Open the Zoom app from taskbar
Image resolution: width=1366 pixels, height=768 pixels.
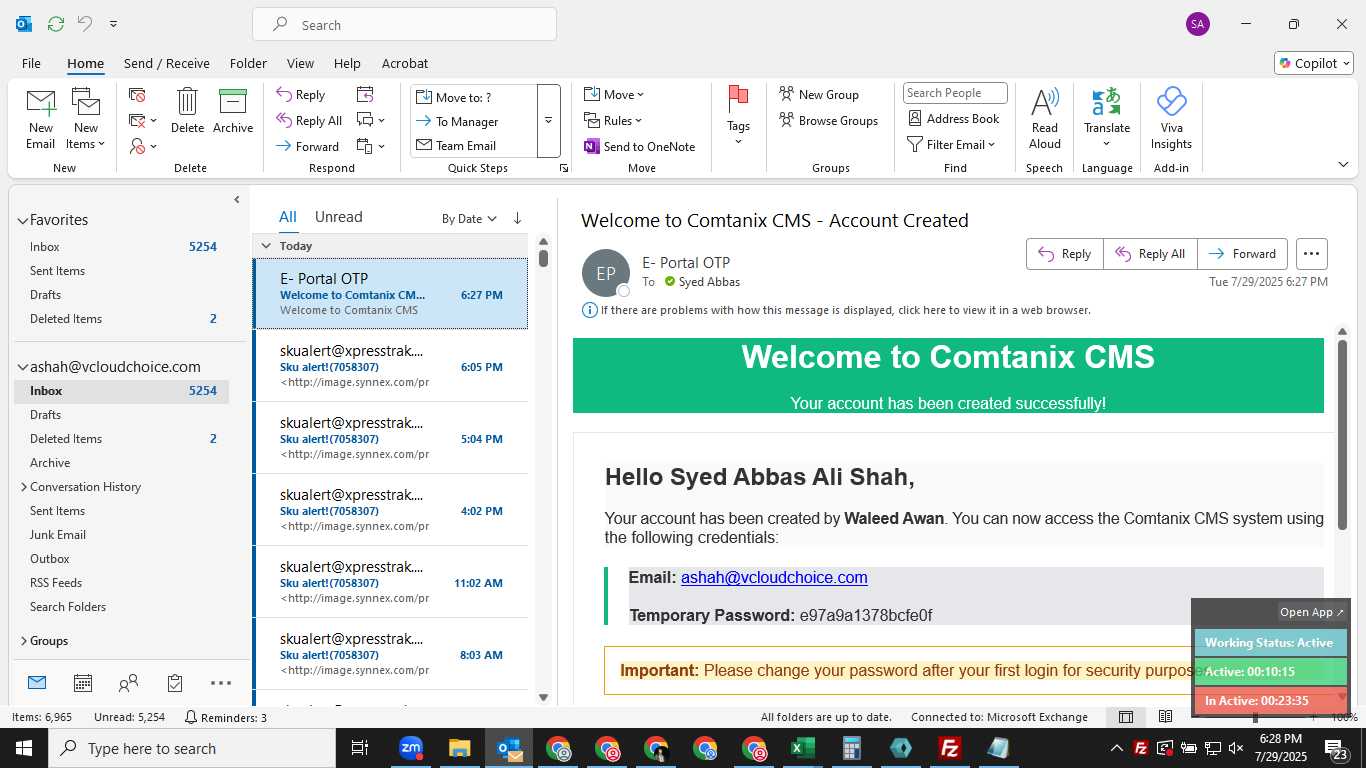tap(411, 748)
